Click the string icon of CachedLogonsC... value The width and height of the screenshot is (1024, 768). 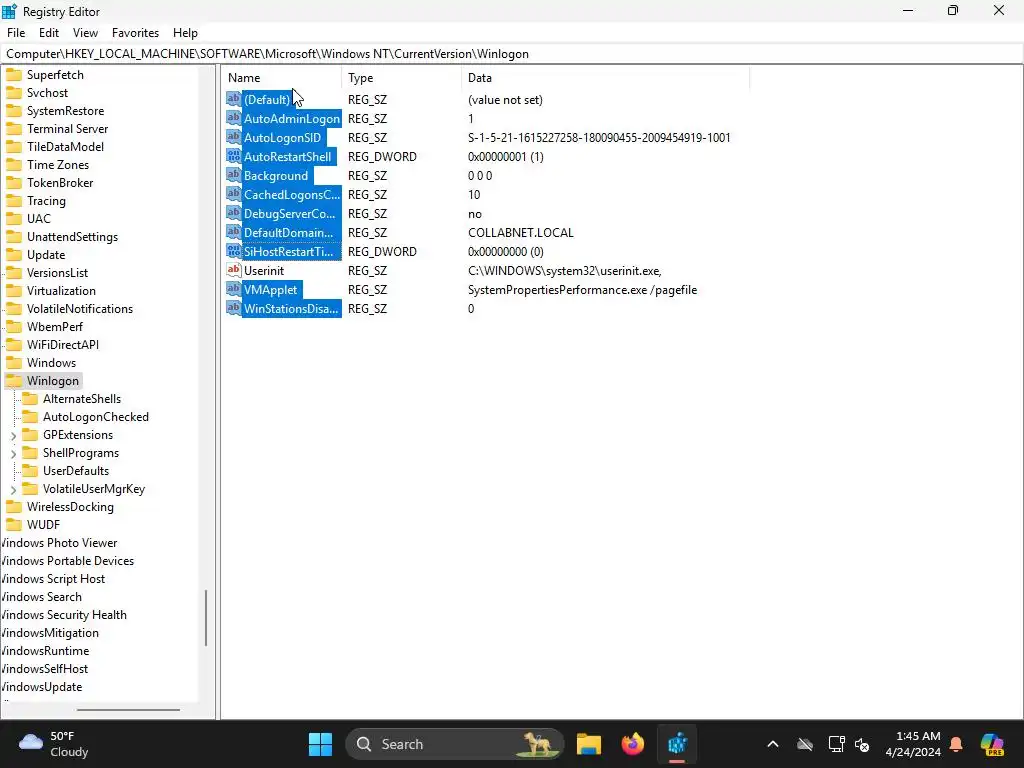233,194
